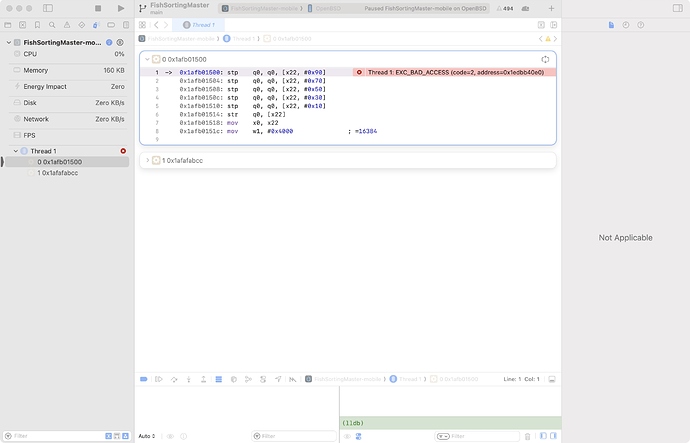The height and width of the screenshot is (443, 690).
Task: Show the Quick Help inspector
Action: [x=641, y=25]
